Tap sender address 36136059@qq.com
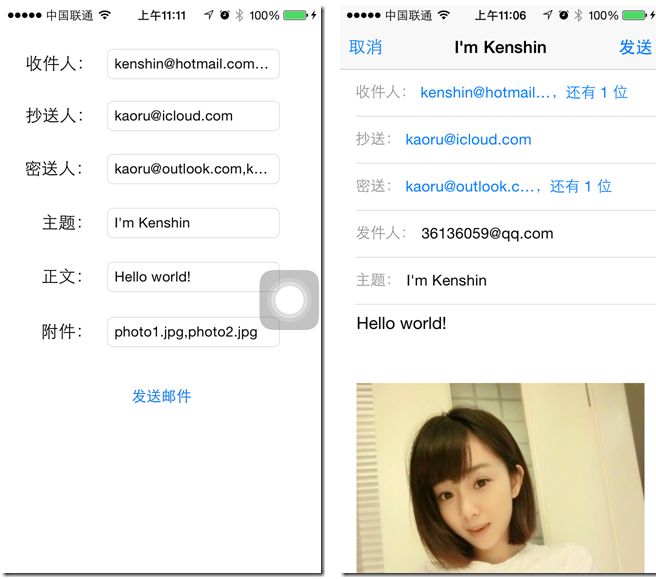The height and width of the screenshot is (579, 656). click(x=487, y=233)
